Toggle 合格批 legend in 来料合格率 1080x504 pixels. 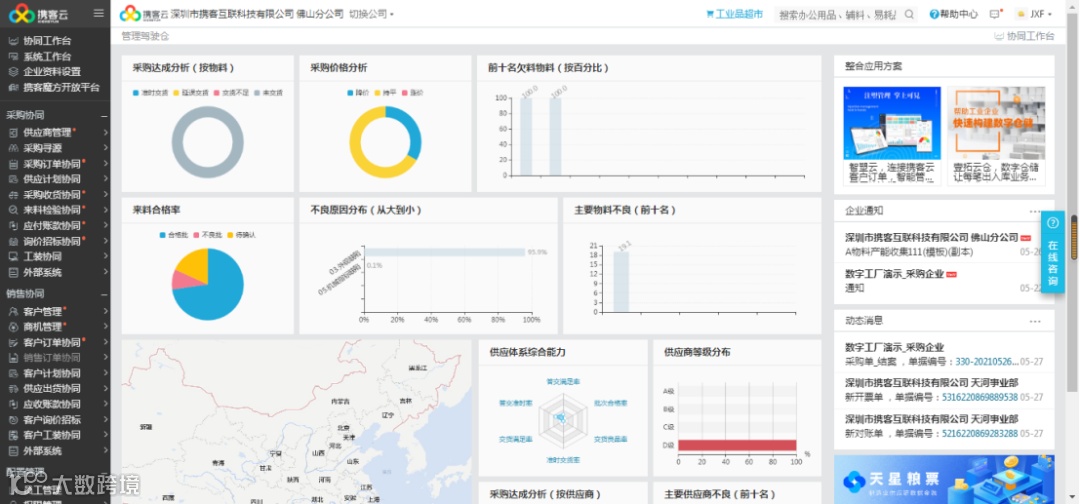pyautogui.click(x=174, y=235)
